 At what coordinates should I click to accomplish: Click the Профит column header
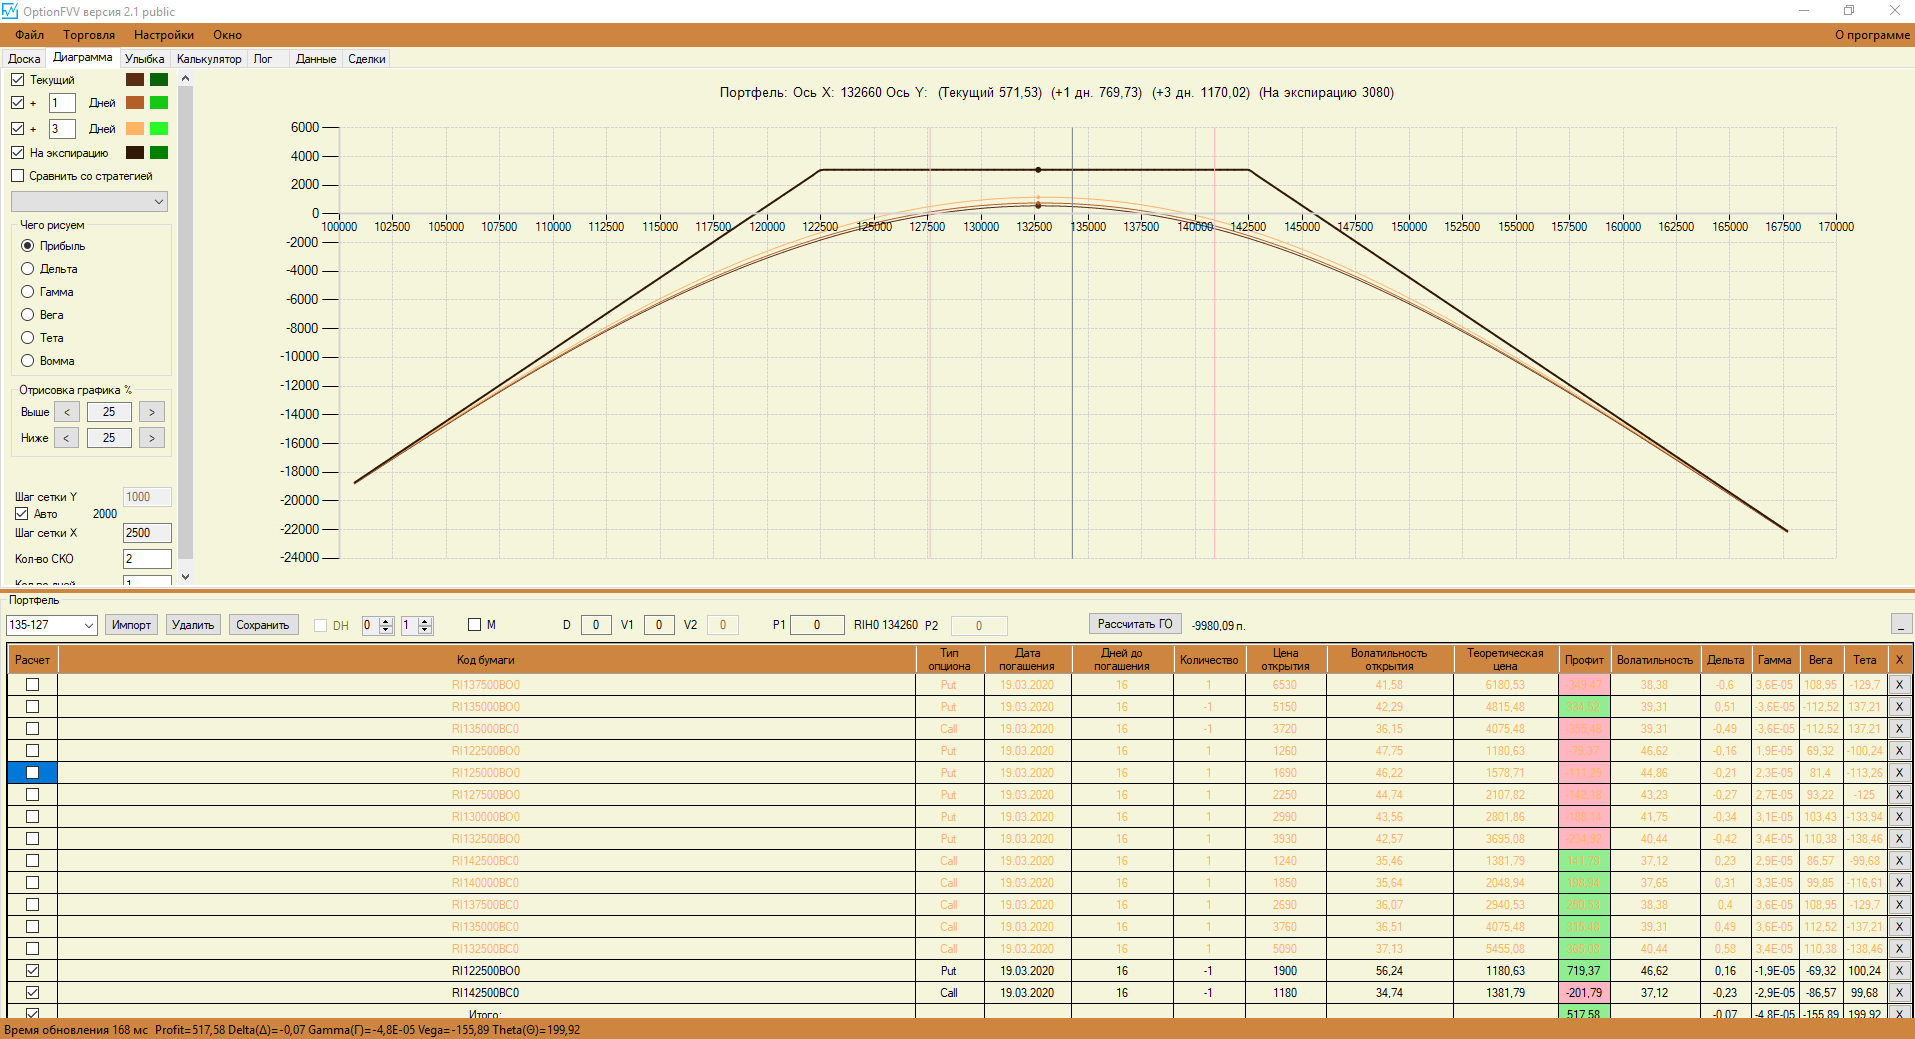pyautogui.click(x=1584, y=660)
